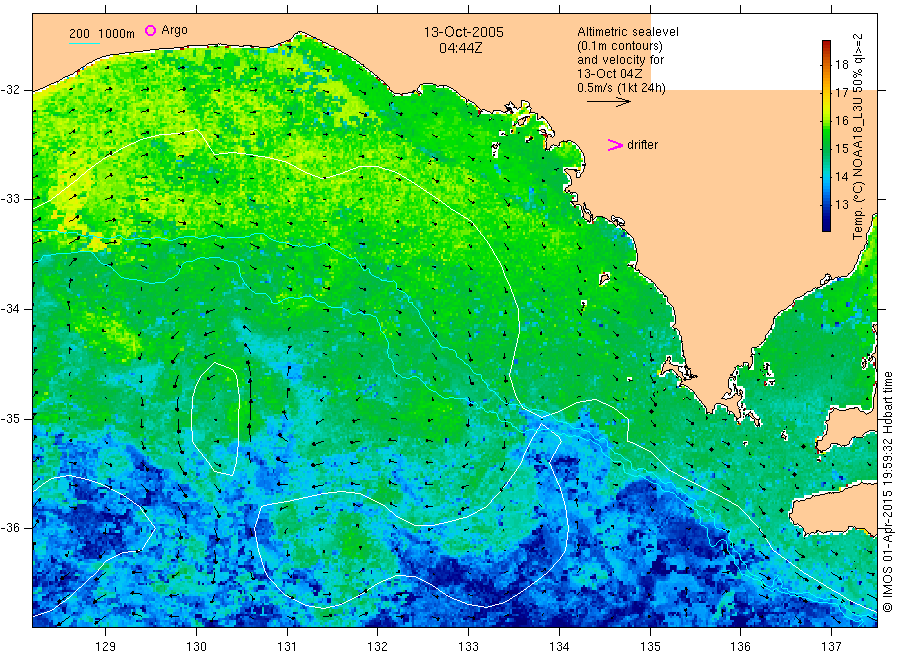Click the magenta drifter arrowhead legend symbol

coord(615,145)
